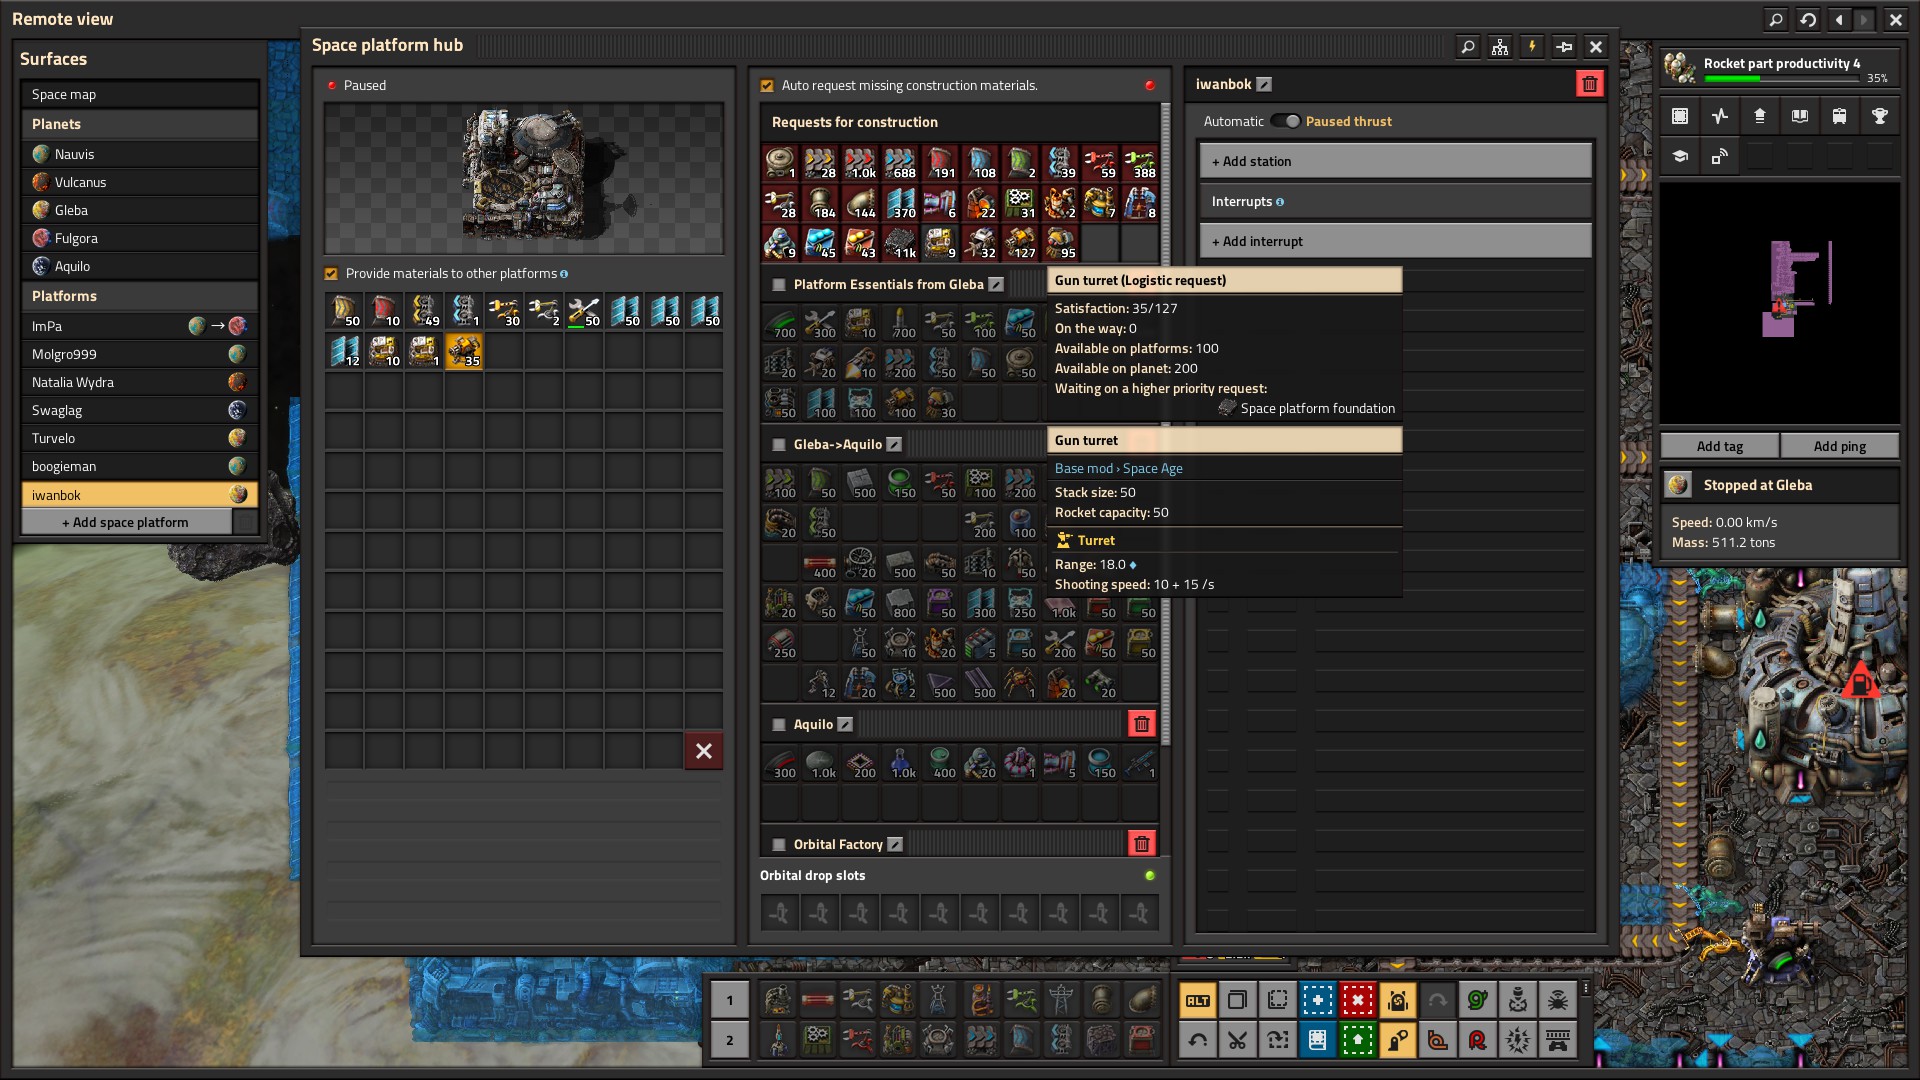Open the blue blueprint book shortcut
Image resolution: width=1920 pixels, height=1080 pixels.
click(1318, 1040)
